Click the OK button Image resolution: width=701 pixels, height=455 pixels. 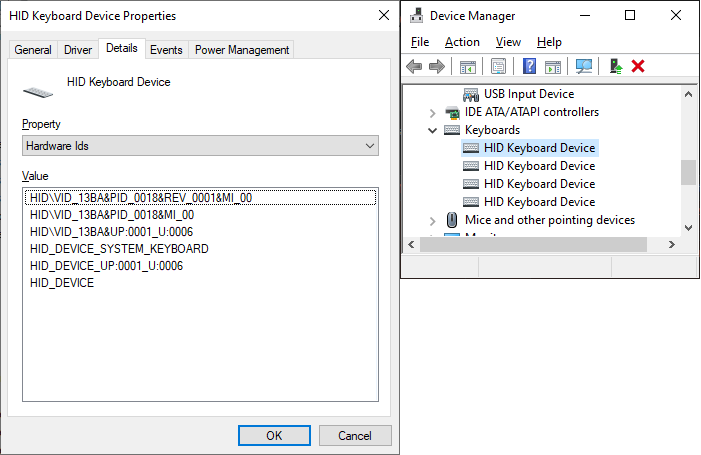274,435
